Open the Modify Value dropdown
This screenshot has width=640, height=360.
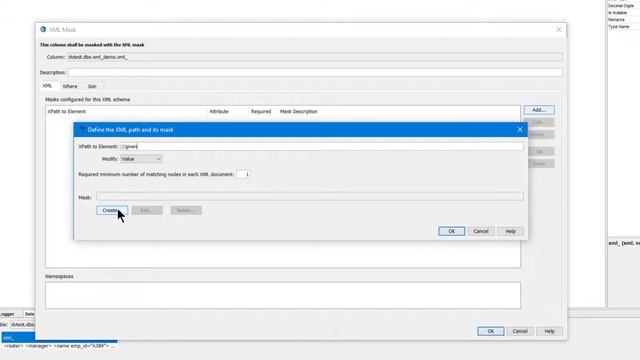pos(141,159)
